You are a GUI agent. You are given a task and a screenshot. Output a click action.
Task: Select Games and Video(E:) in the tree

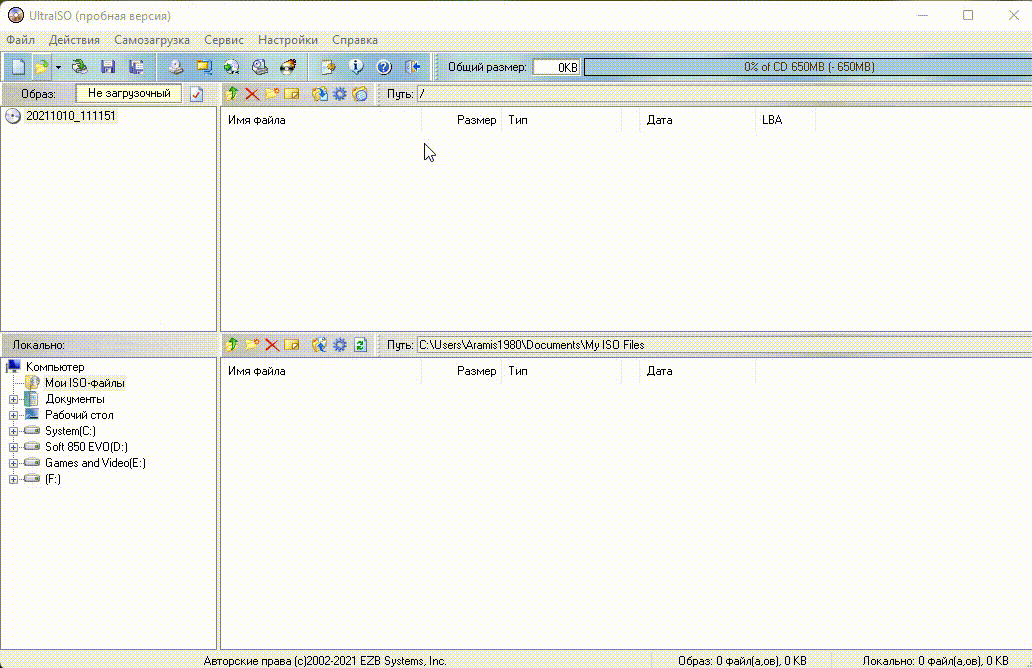[95, 463]
